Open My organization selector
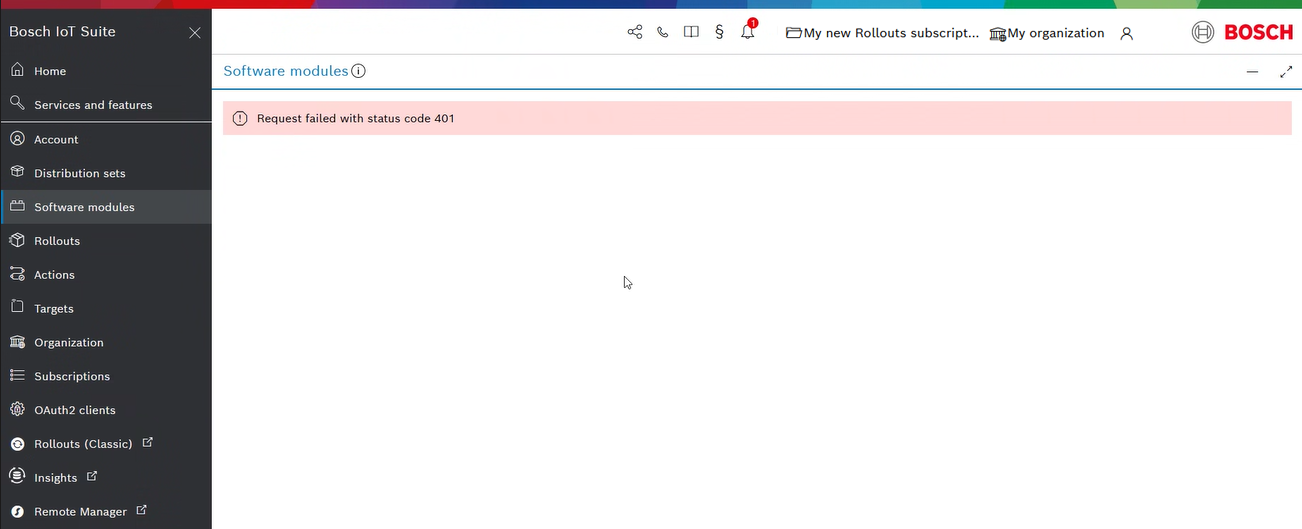The height and width of the screenshot is (529, 1302). (x=1047, y=33)
